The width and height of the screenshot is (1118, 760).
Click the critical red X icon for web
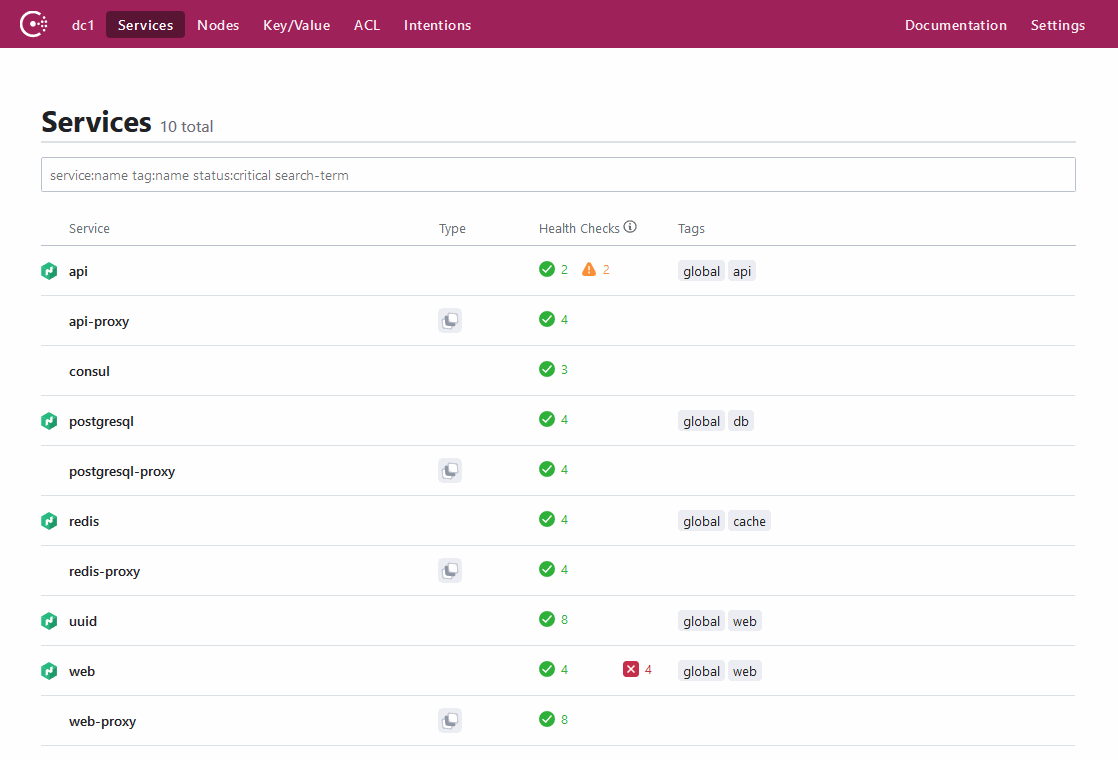[631, 669]
